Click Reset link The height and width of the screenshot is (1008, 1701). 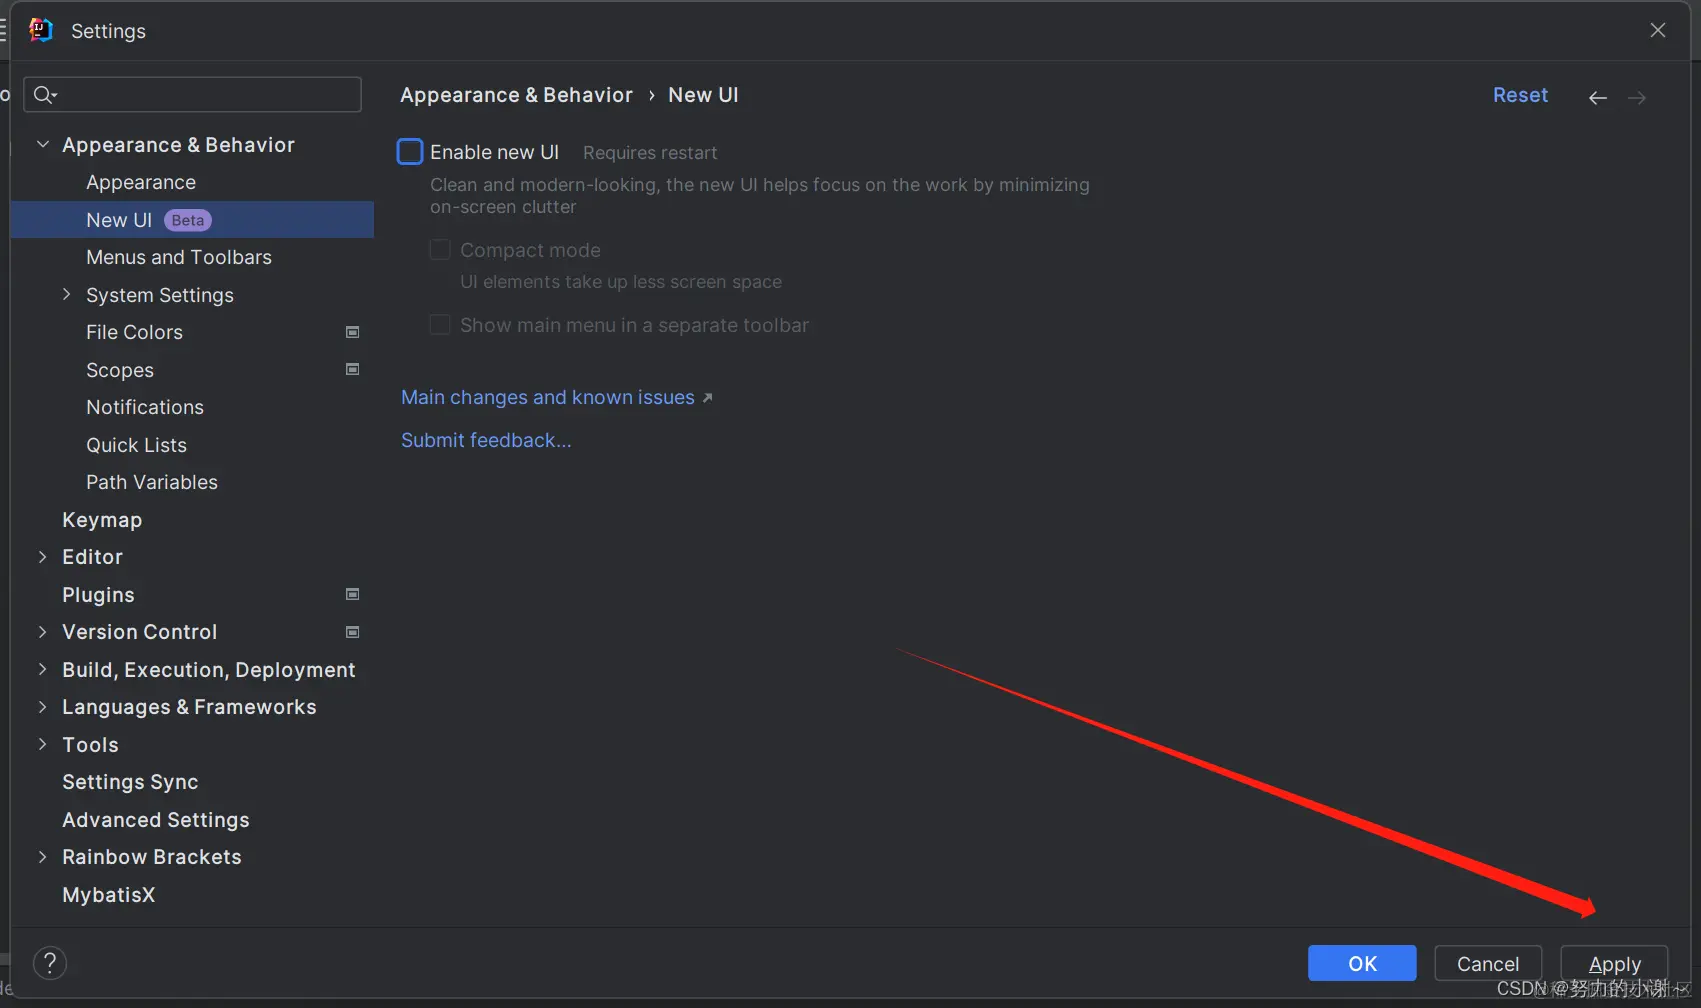click(1520, 95)
